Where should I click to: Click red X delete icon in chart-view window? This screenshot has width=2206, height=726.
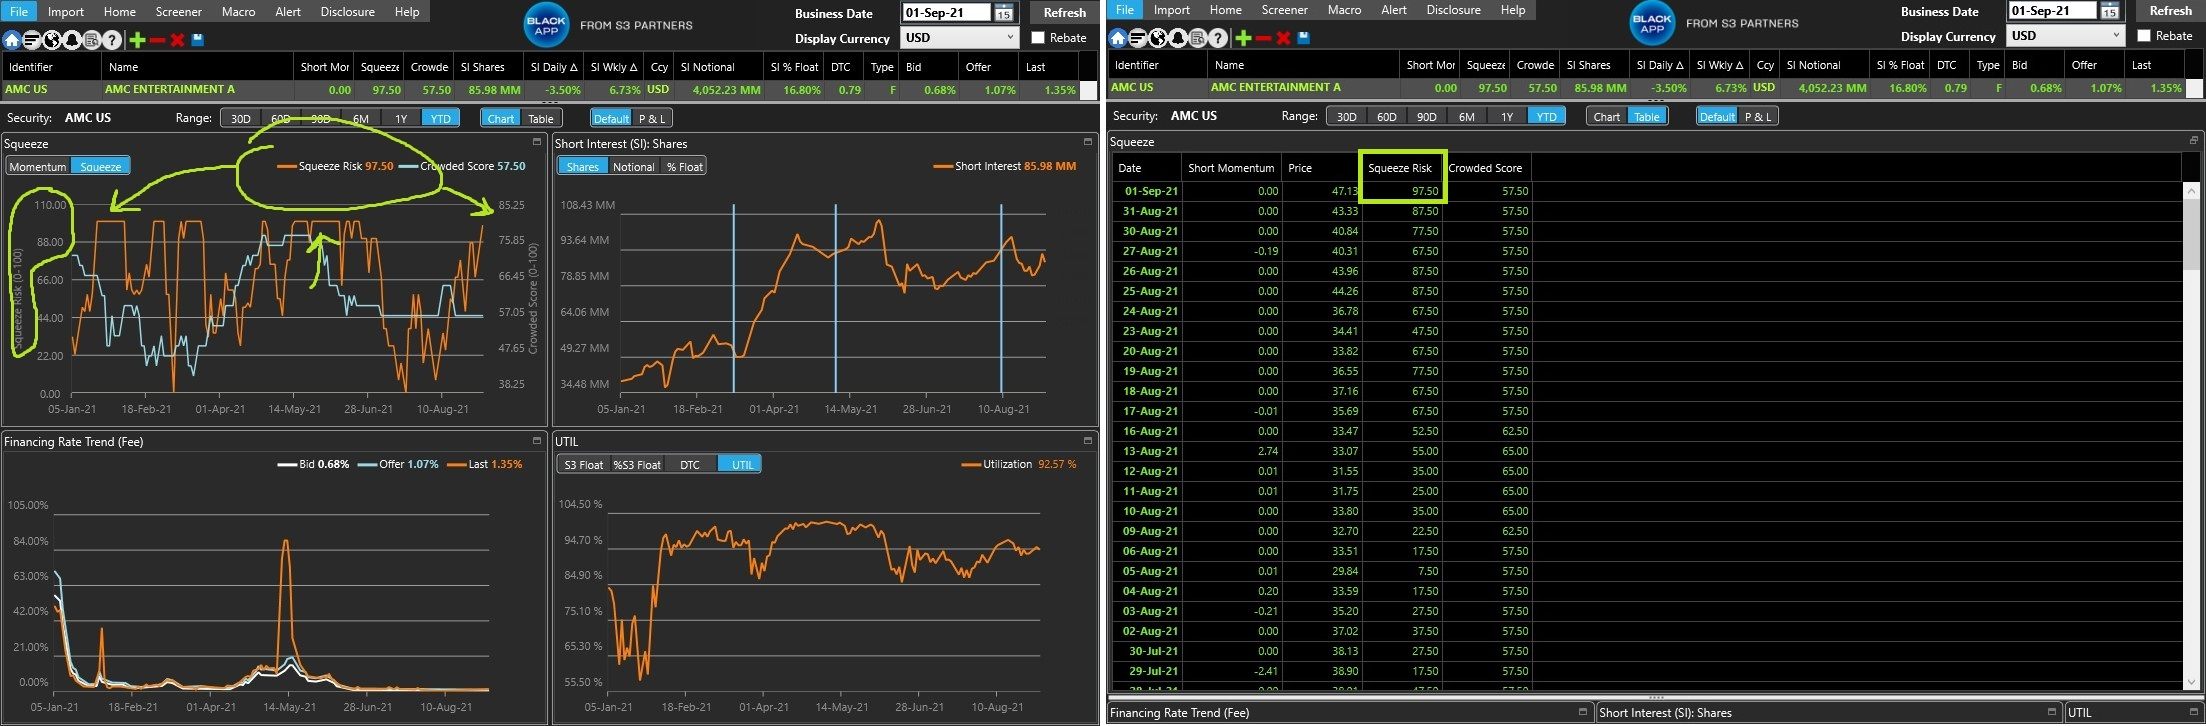177,40
